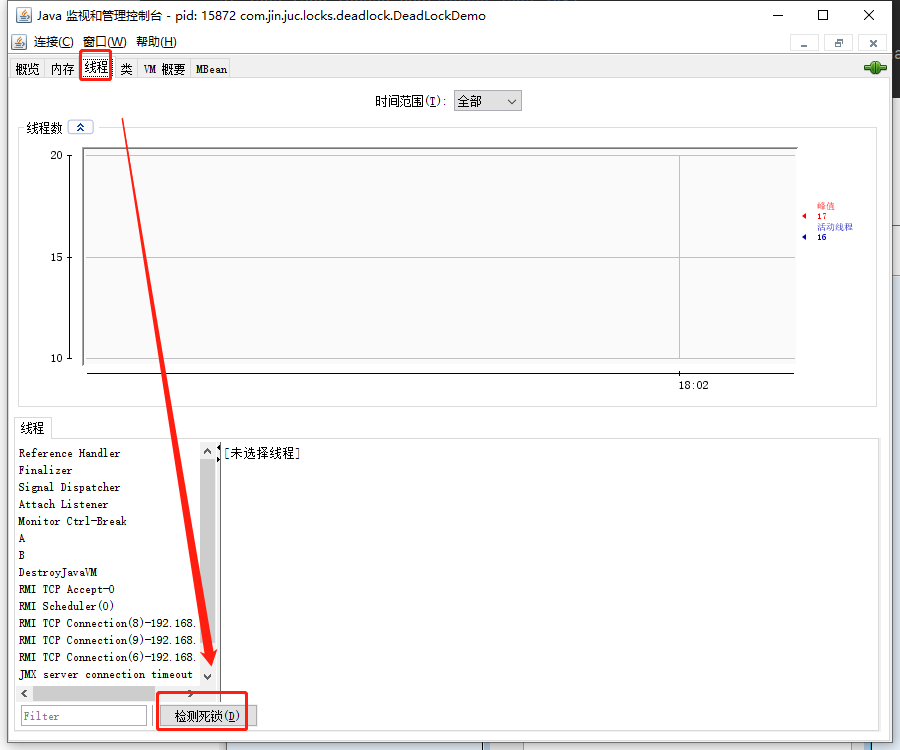Select thread Reference Handler
900x750 pixels.
[69, 453]
